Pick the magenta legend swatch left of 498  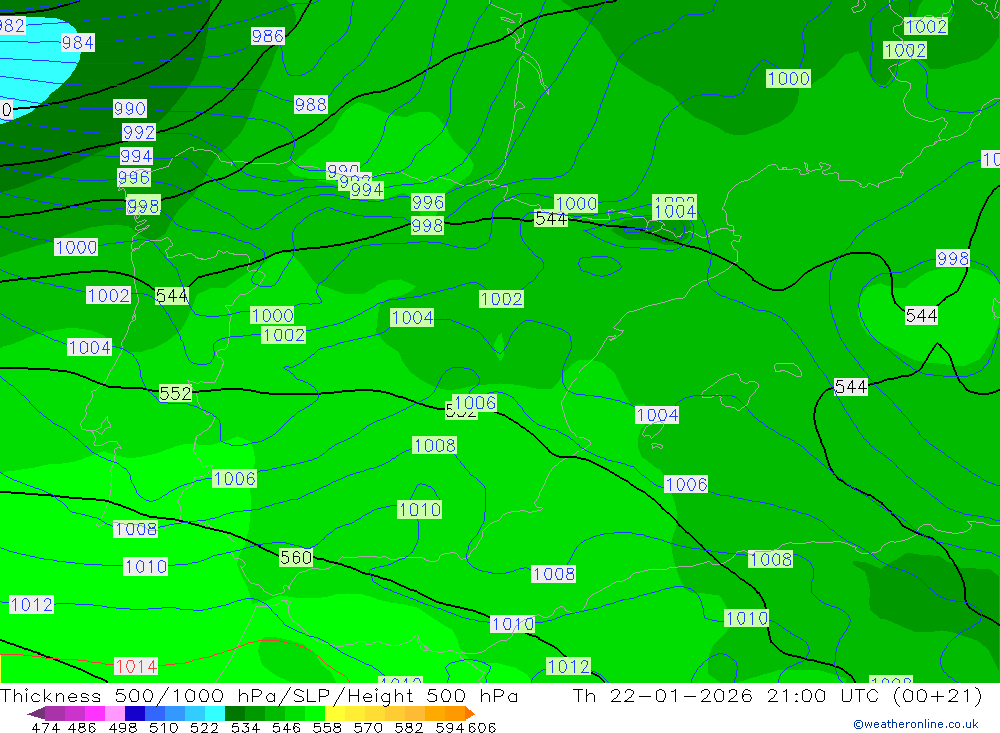(x=95, y=713)
